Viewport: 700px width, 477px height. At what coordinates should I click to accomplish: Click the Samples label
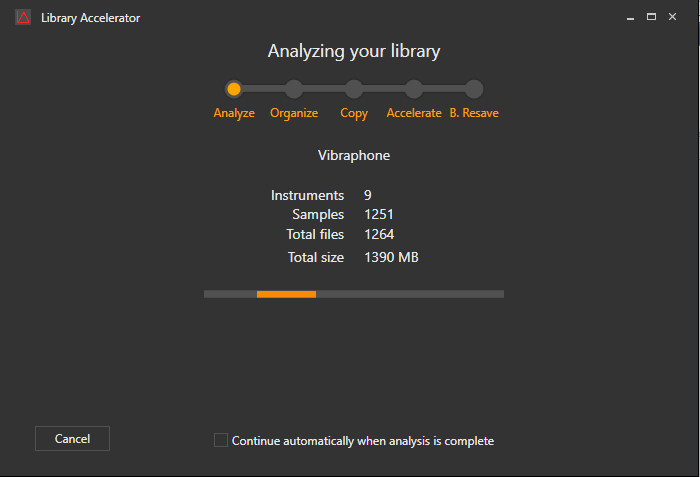318,214
